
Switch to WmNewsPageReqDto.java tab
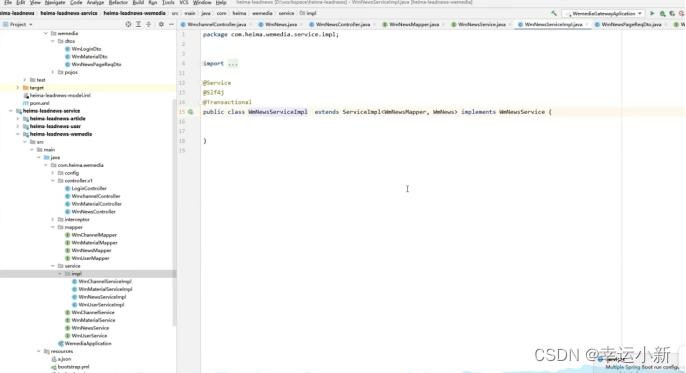click(x=631, y=24)
